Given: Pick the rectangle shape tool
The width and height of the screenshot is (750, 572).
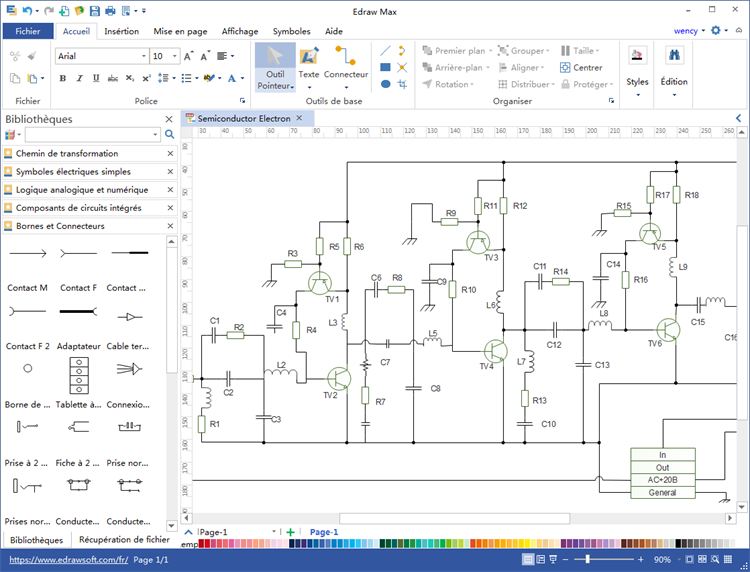Looking at the screenshot, I should click(x=386, y=67).
